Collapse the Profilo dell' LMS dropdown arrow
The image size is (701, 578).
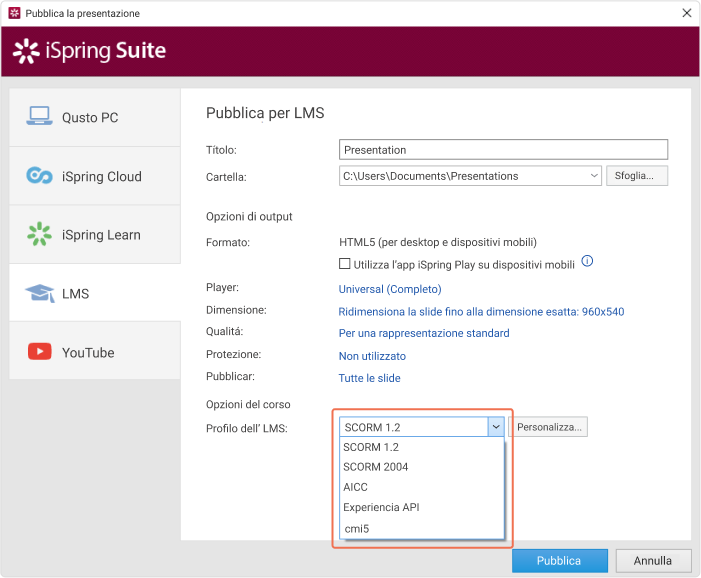[x=496, y=427]
